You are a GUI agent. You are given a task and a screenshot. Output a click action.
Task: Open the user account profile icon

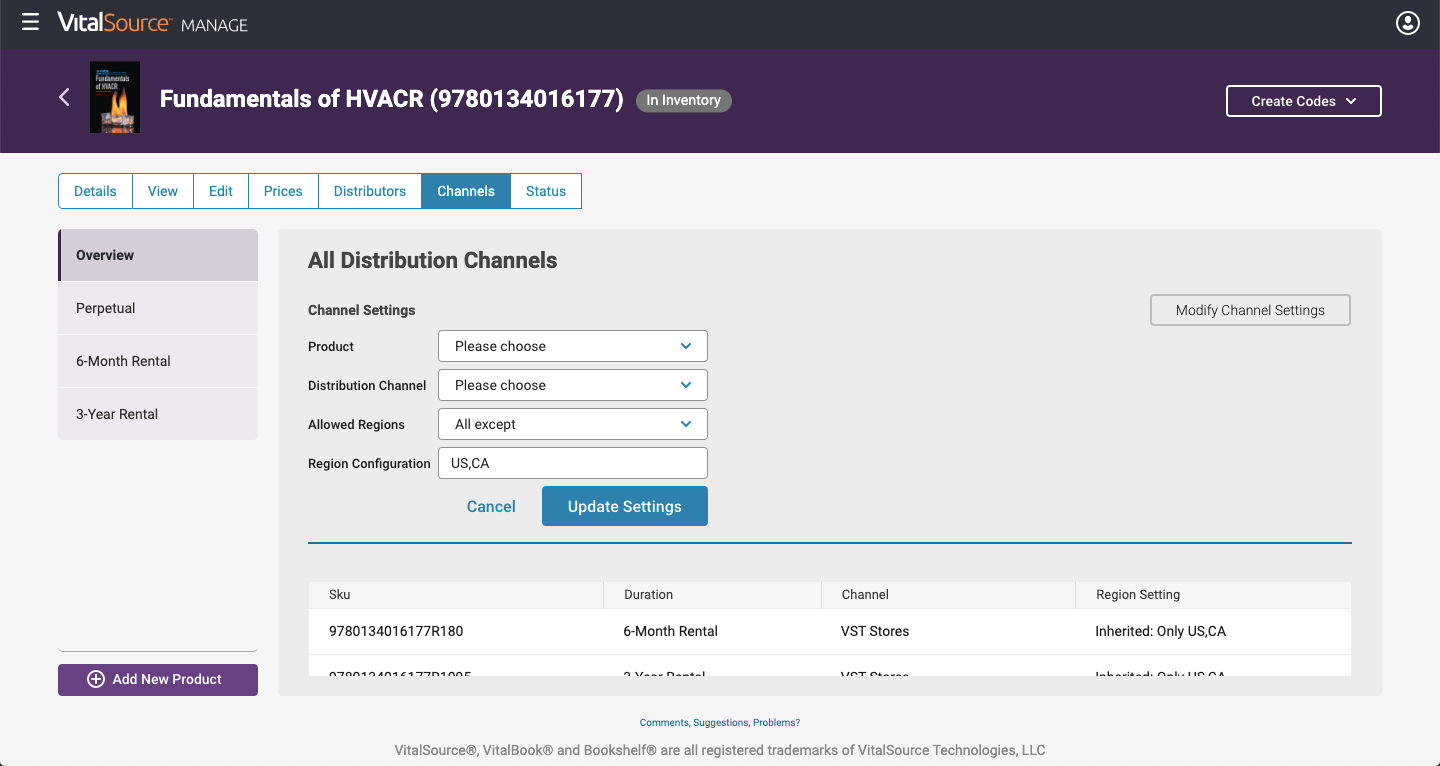1408,23
